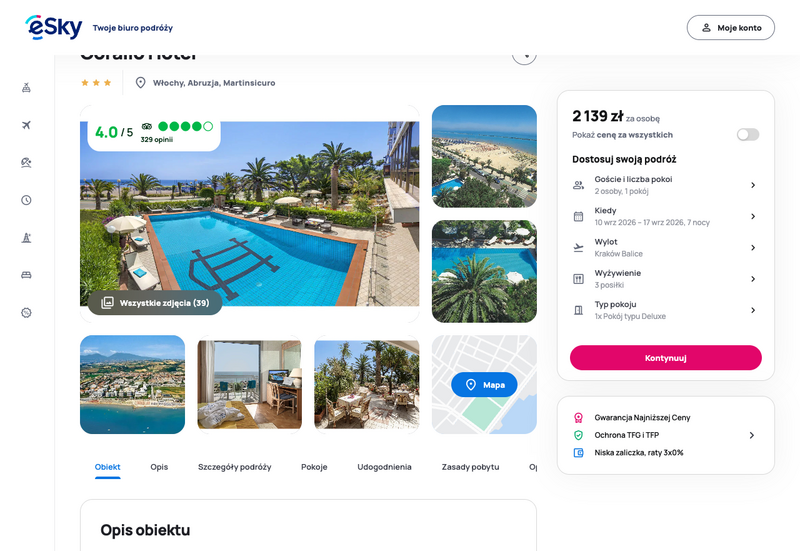Screen dimensions: 800x551
Task: Click the Gwarancja Najniższej Ceny text
Action: click(x=642, y=418)
